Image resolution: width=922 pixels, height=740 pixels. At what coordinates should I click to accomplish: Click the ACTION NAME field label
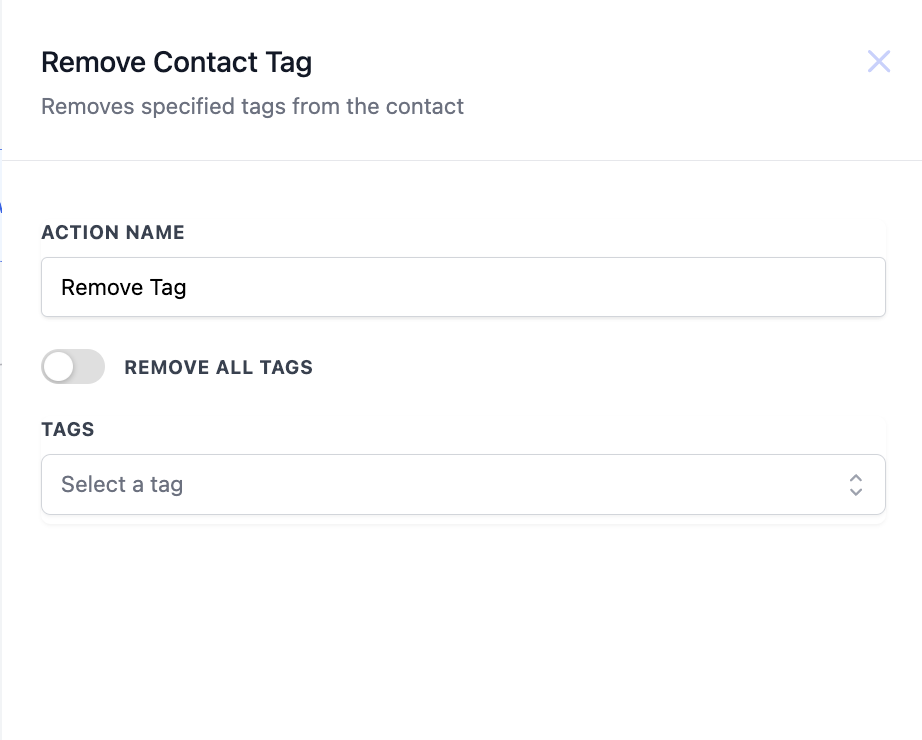click(x=113, y=232)
